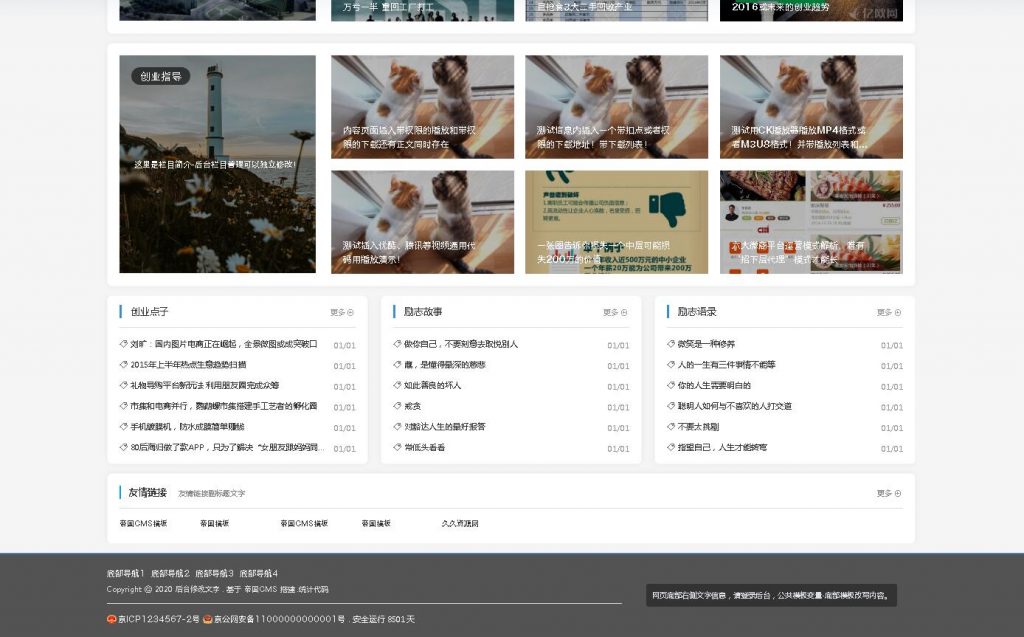Viewport: 1024px width, 637px height.
Task: Select the 励志语录 section heading
Action: click(697, 312)
